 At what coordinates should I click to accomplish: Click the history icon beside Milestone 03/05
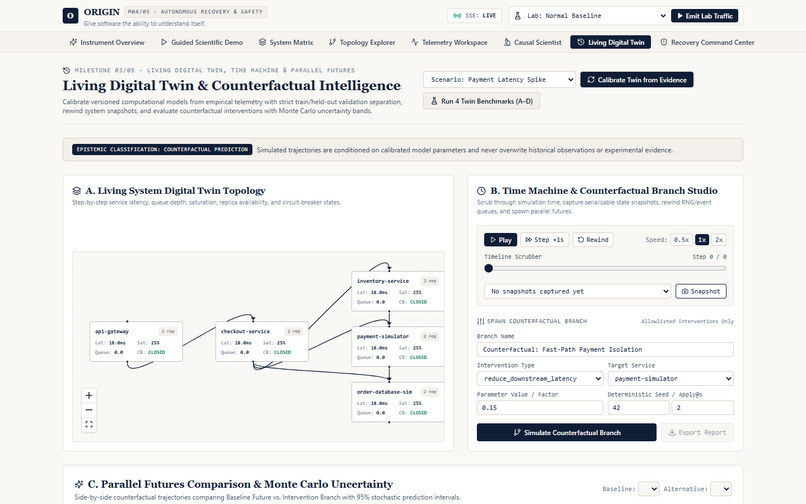[x=66, y=70]
